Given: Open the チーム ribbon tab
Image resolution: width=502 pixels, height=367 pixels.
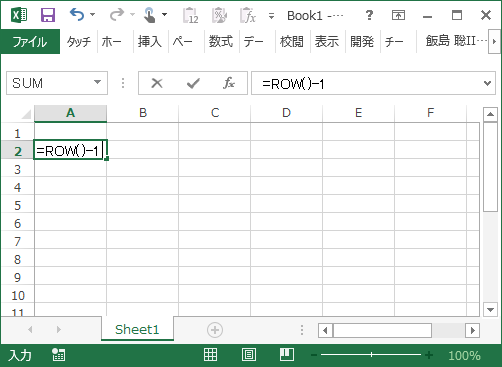Looking at the screenshot, I should [x=394, y=42].
